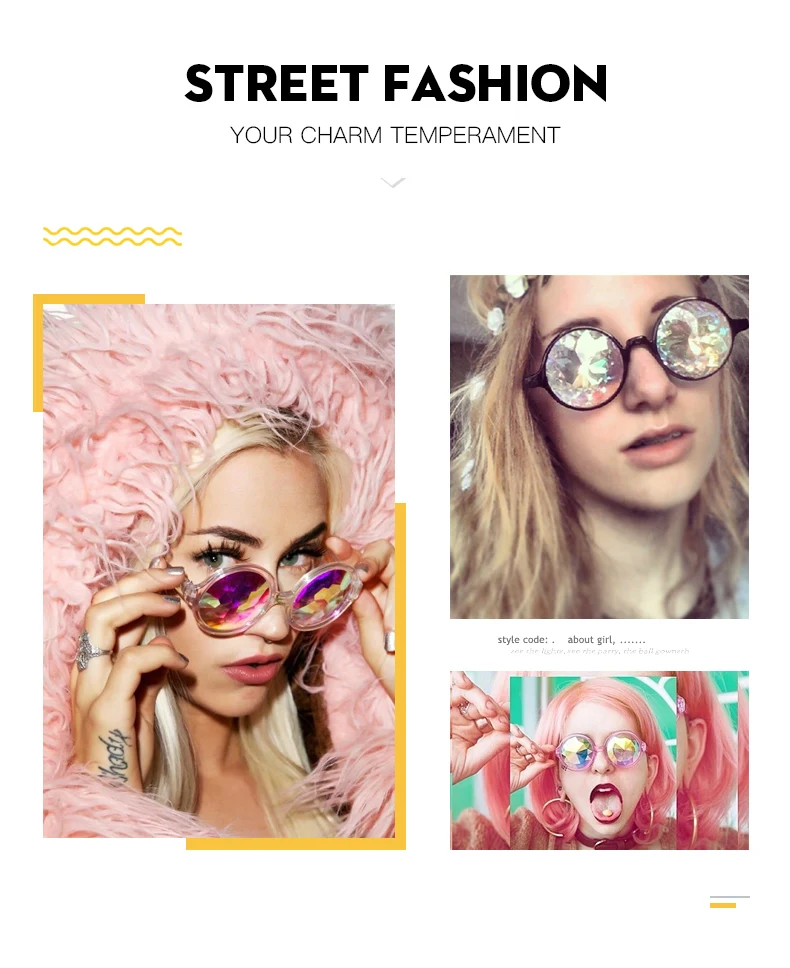Click the yellow wavy lines decoration

[112, 236]
